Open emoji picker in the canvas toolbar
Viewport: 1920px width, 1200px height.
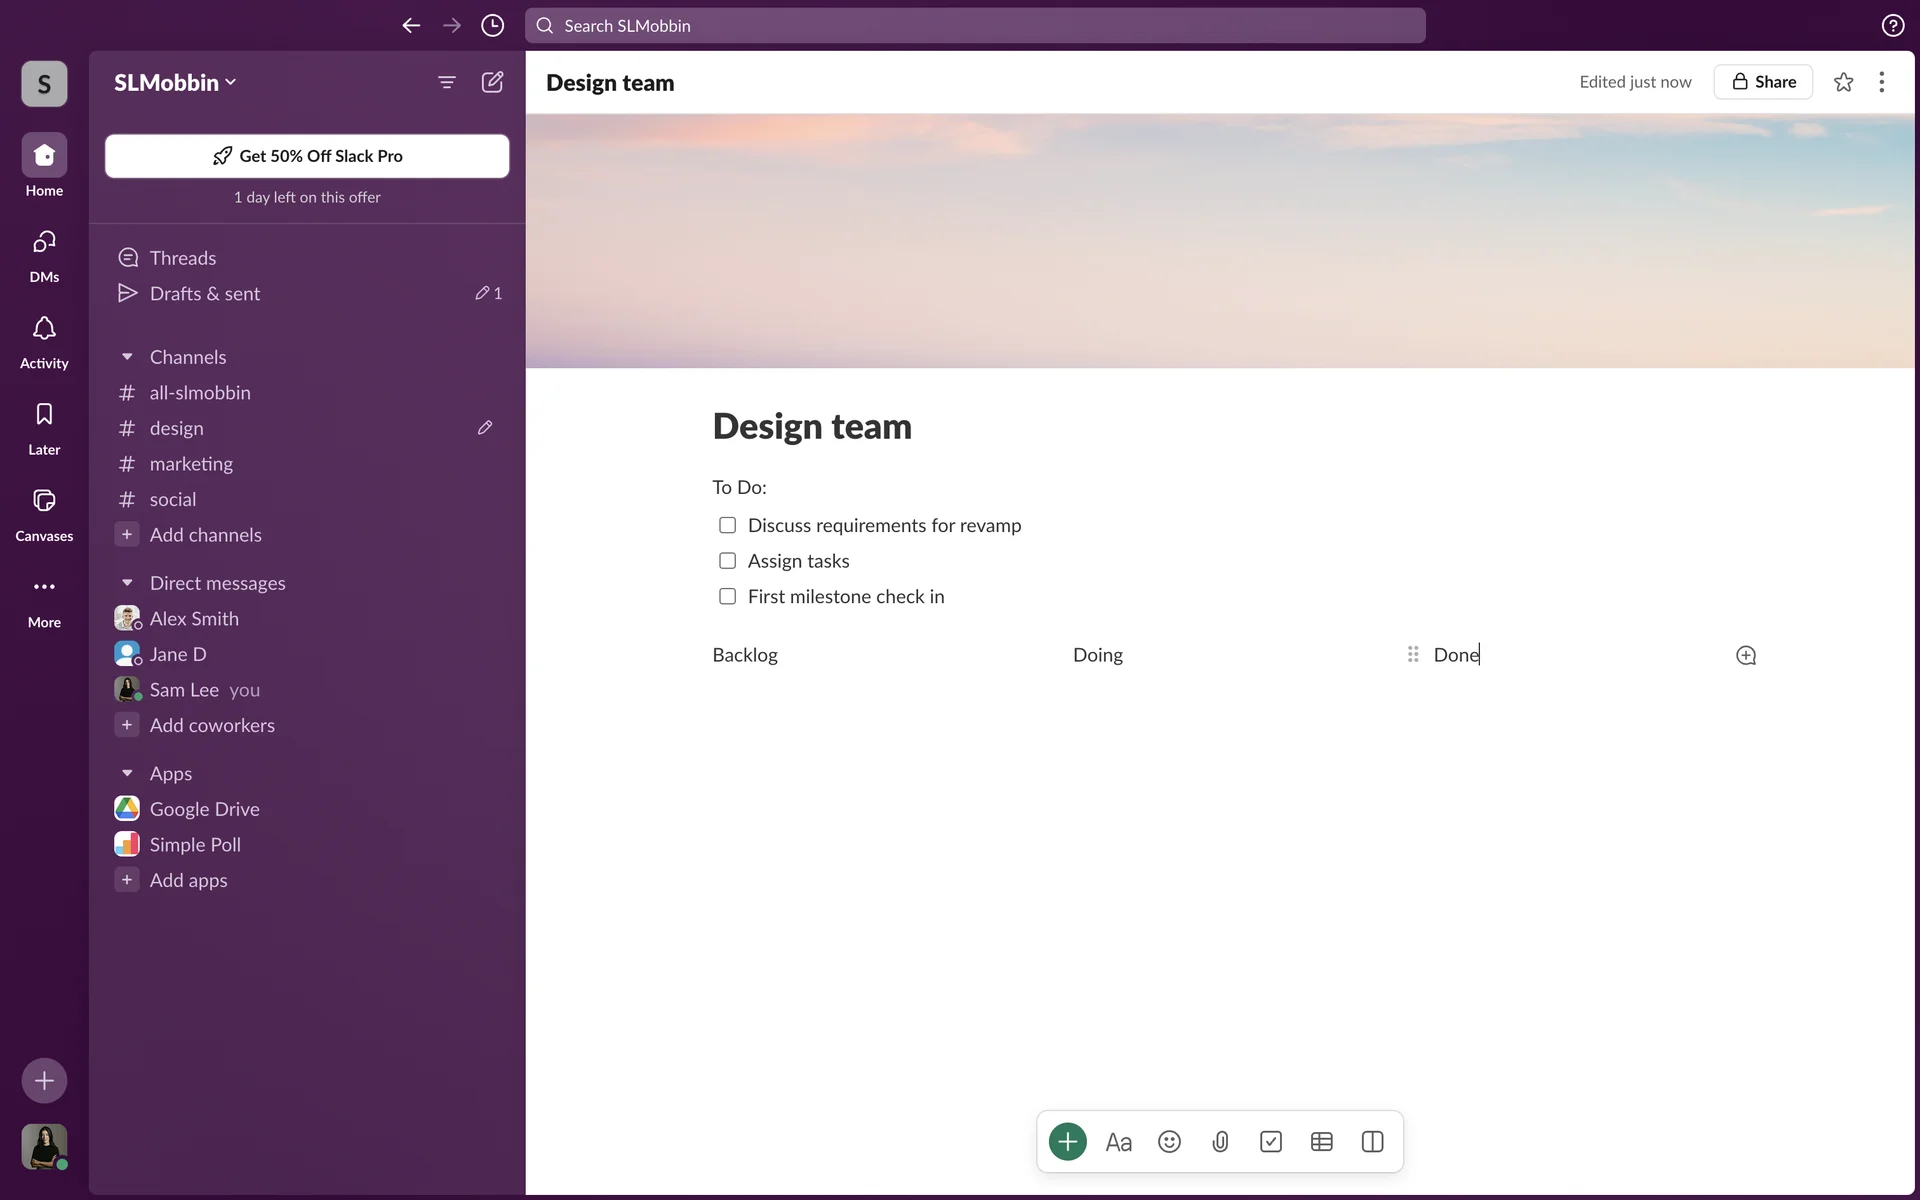pos(1169,1141)
